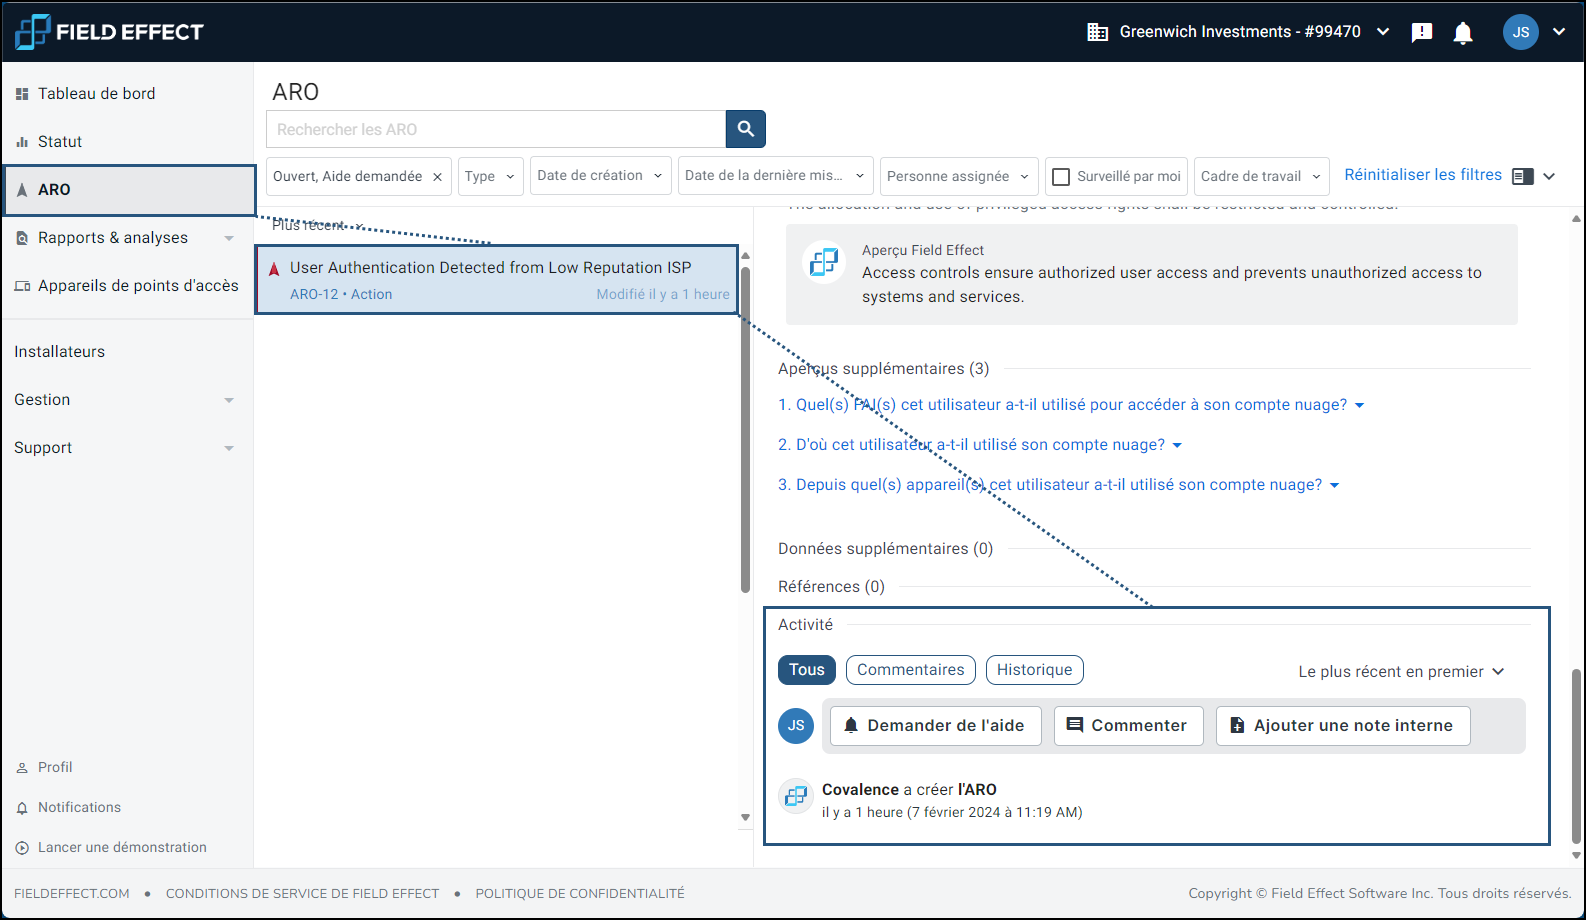Image resolution: width=1586 pixels, height=920 pixels.
Task: Open Conditions de service footer link
Action: coord(302,893)
